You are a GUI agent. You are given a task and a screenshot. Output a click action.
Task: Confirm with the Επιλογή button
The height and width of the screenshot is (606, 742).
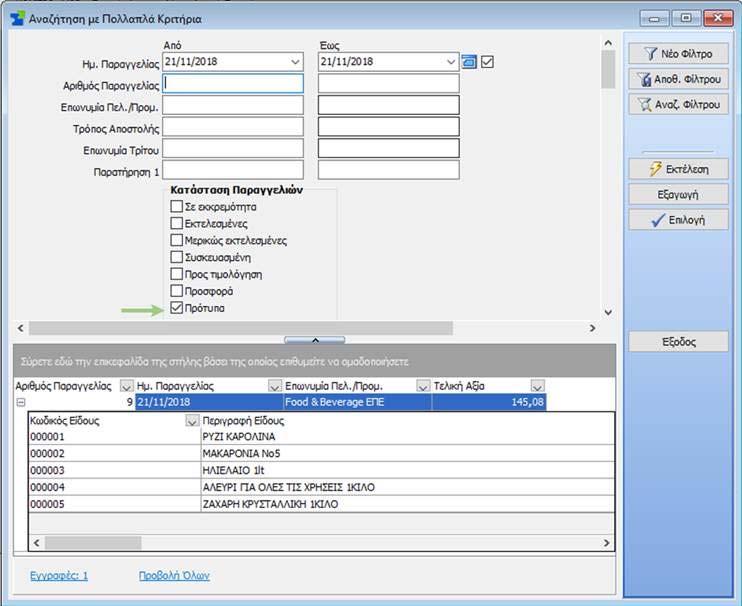click(678, 220)
